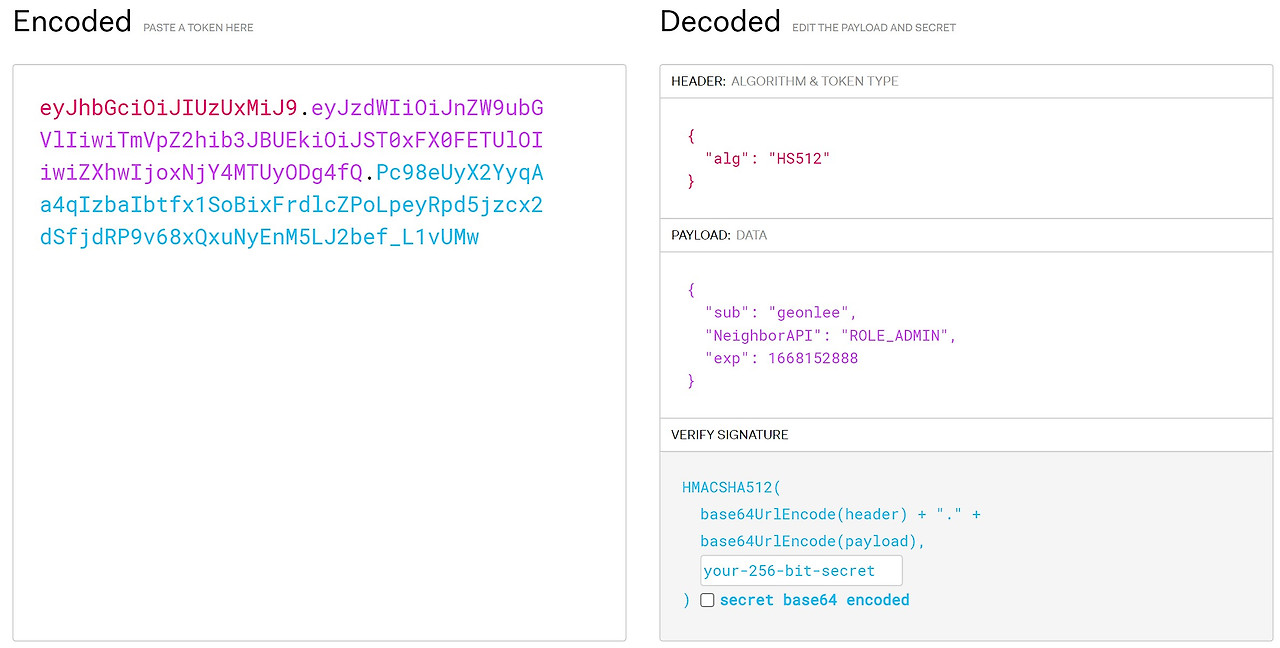
Task: Click the "alg": "HS512" line in the header
Action: (x=767, y=158)
